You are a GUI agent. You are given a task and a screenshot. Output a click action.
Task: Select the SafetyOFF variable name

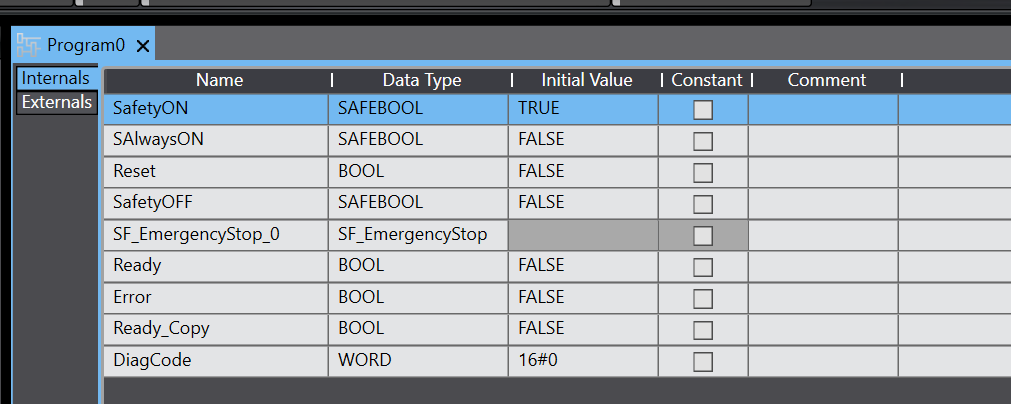coord(216,203)
